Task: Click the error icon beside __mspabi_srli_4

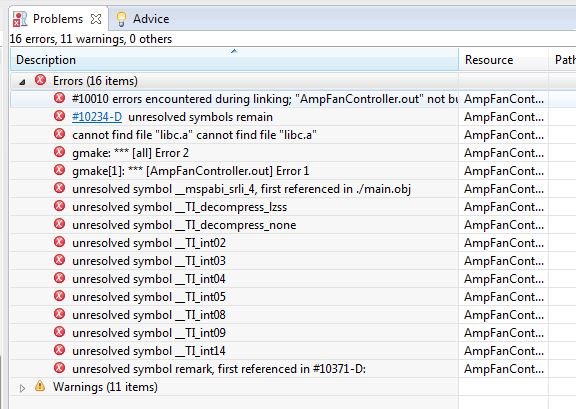Action: (x=59, y=188)
